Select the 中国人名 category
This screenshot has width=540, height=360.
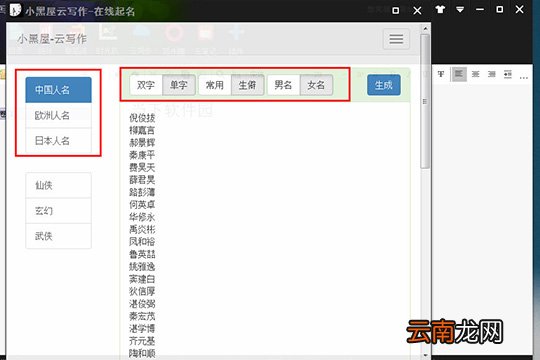(x=59, y=90)
